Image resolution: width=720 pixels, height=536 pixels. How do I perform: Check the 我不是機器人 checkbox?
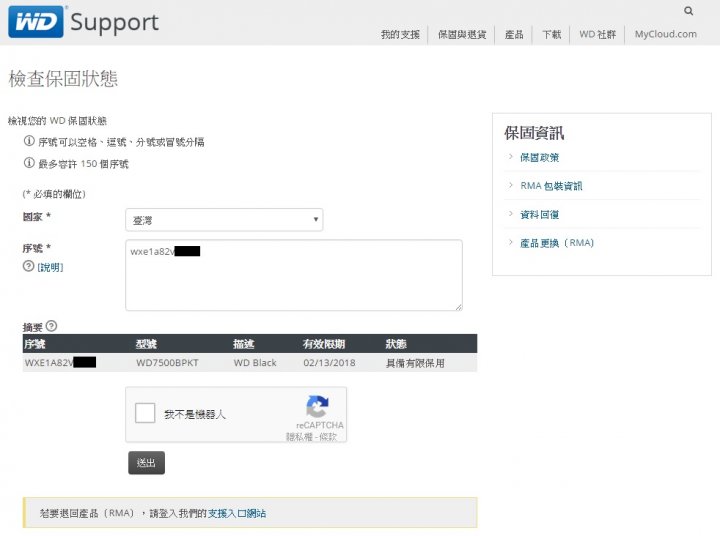tap(145, 413)
